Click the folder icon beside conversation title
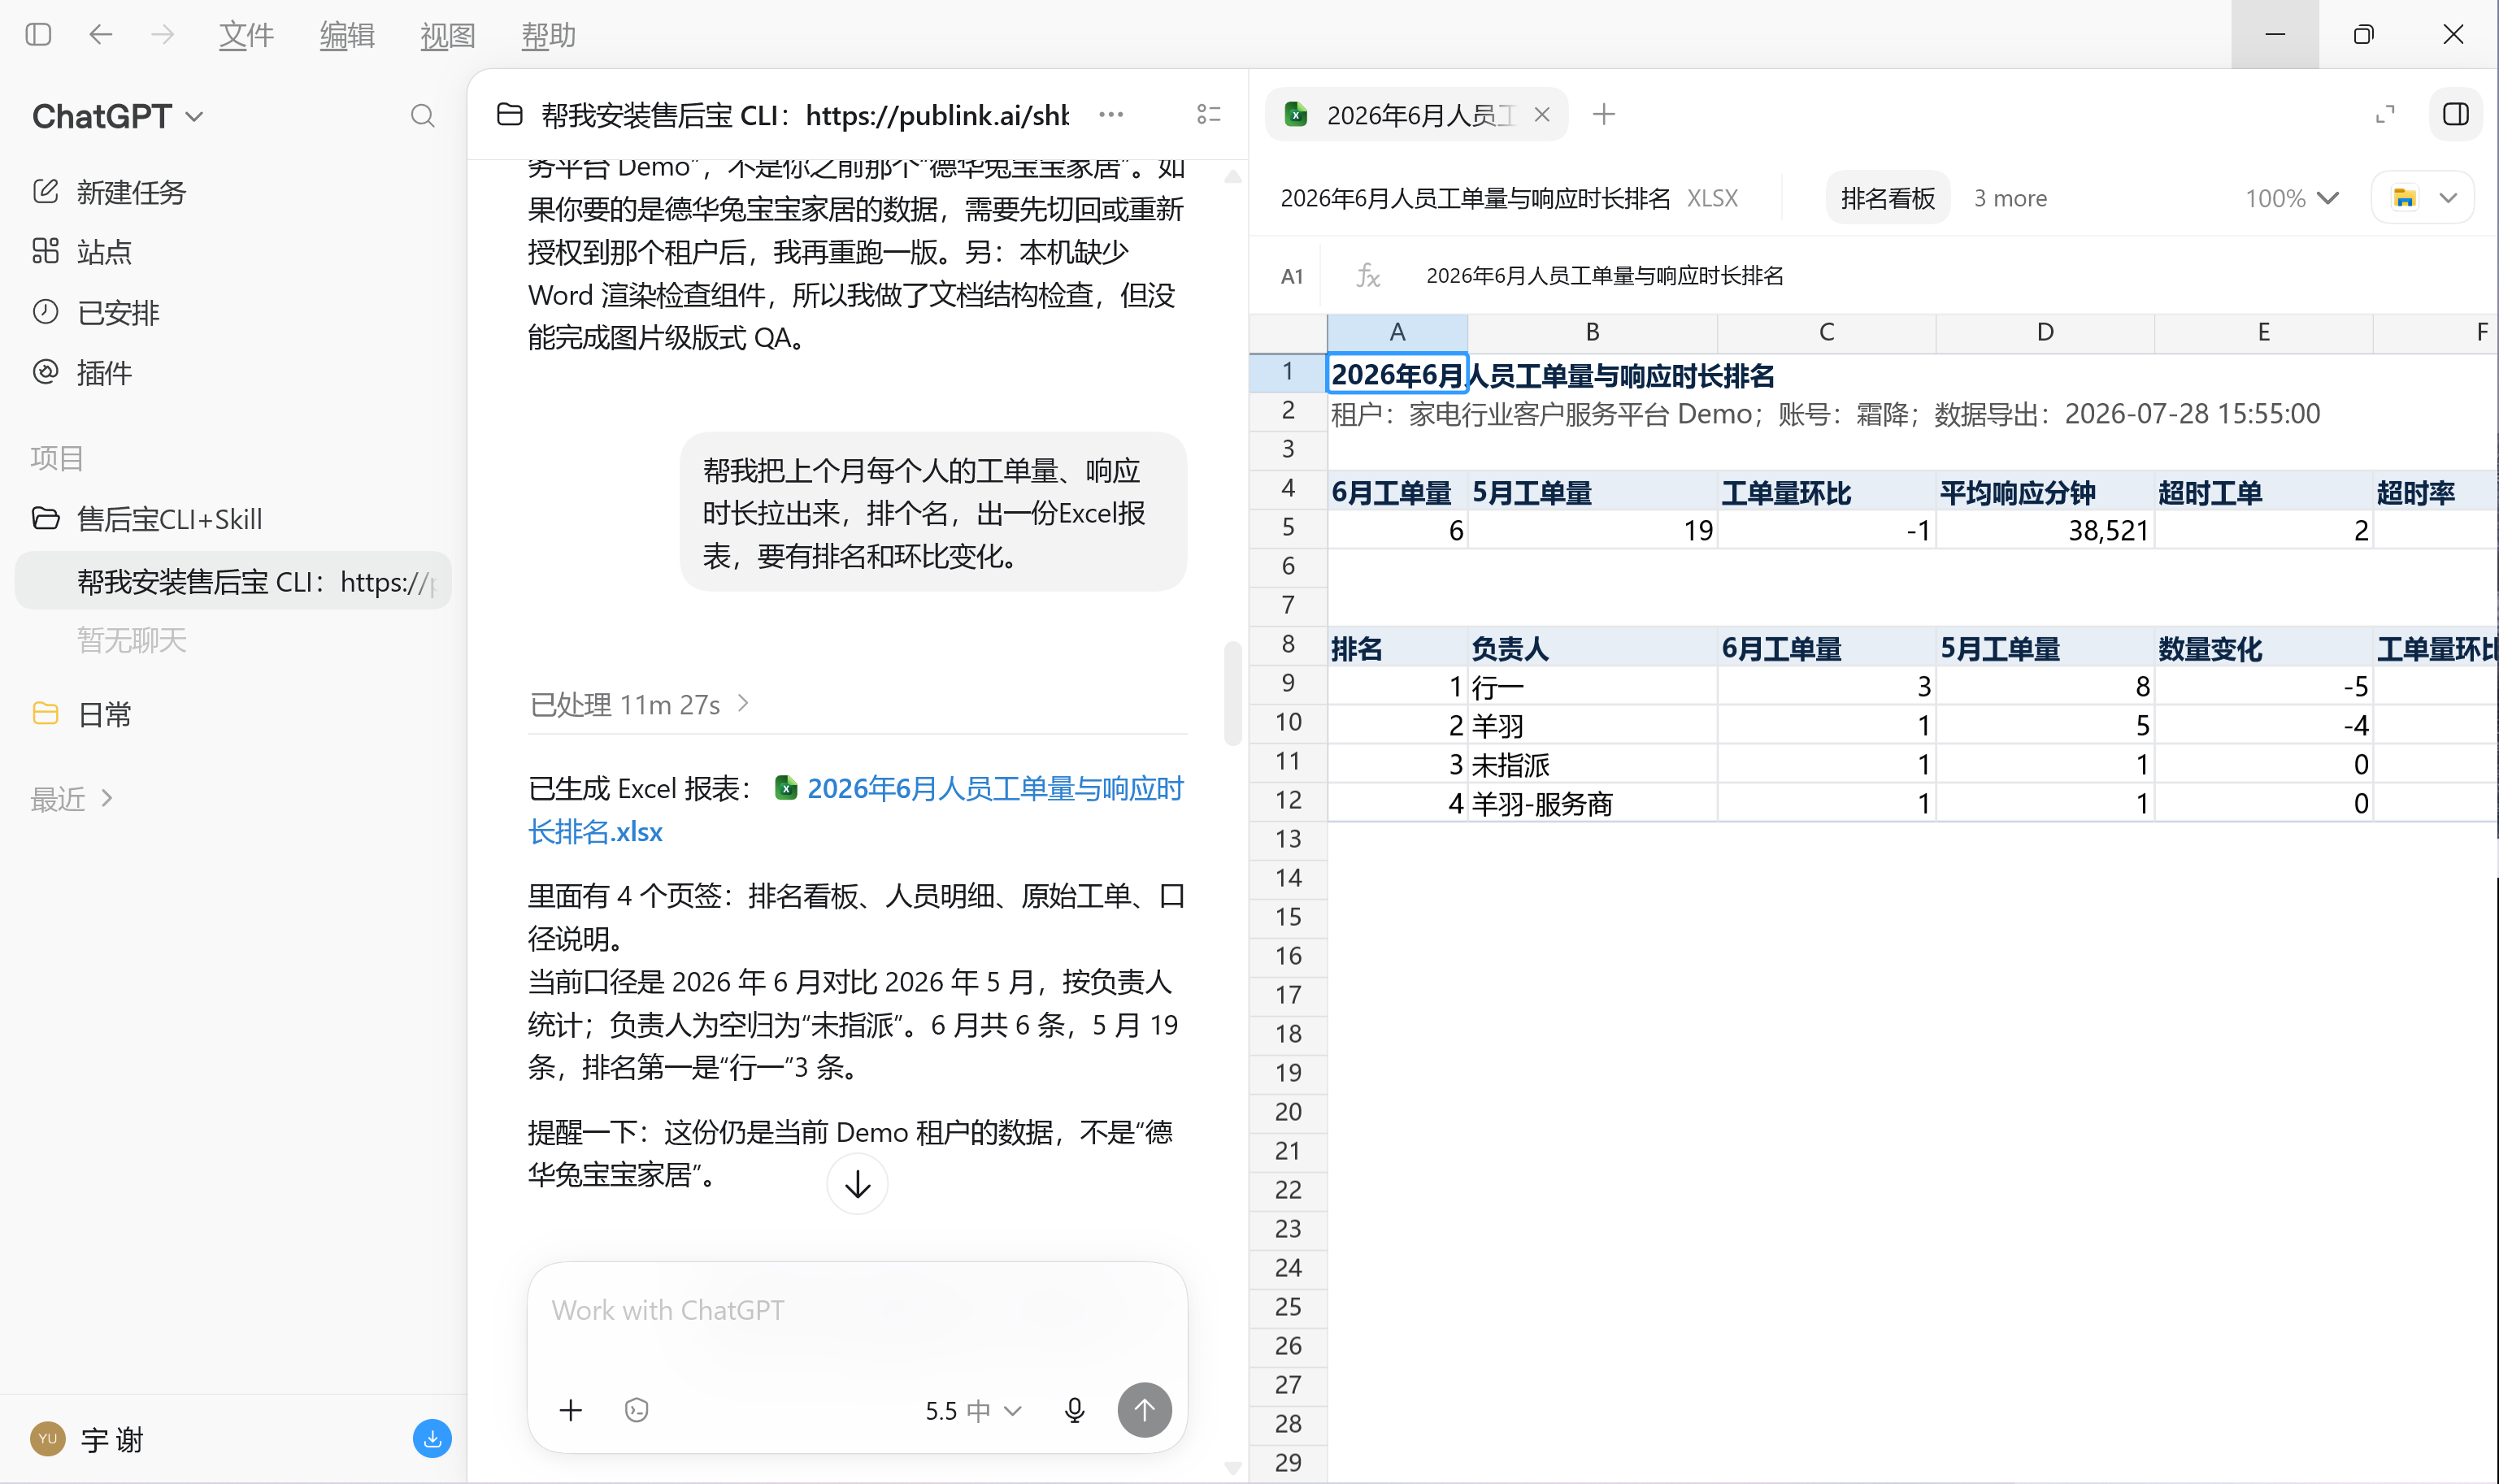The height and width of the screenshot is (1484, 2499). (510, 115)
